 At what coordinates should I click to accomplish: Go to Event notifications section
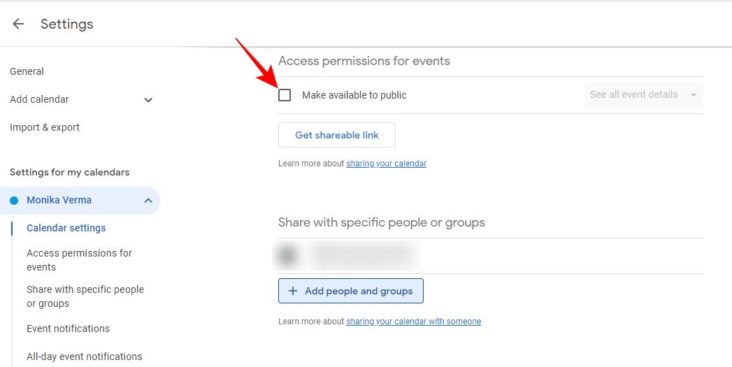68,328
